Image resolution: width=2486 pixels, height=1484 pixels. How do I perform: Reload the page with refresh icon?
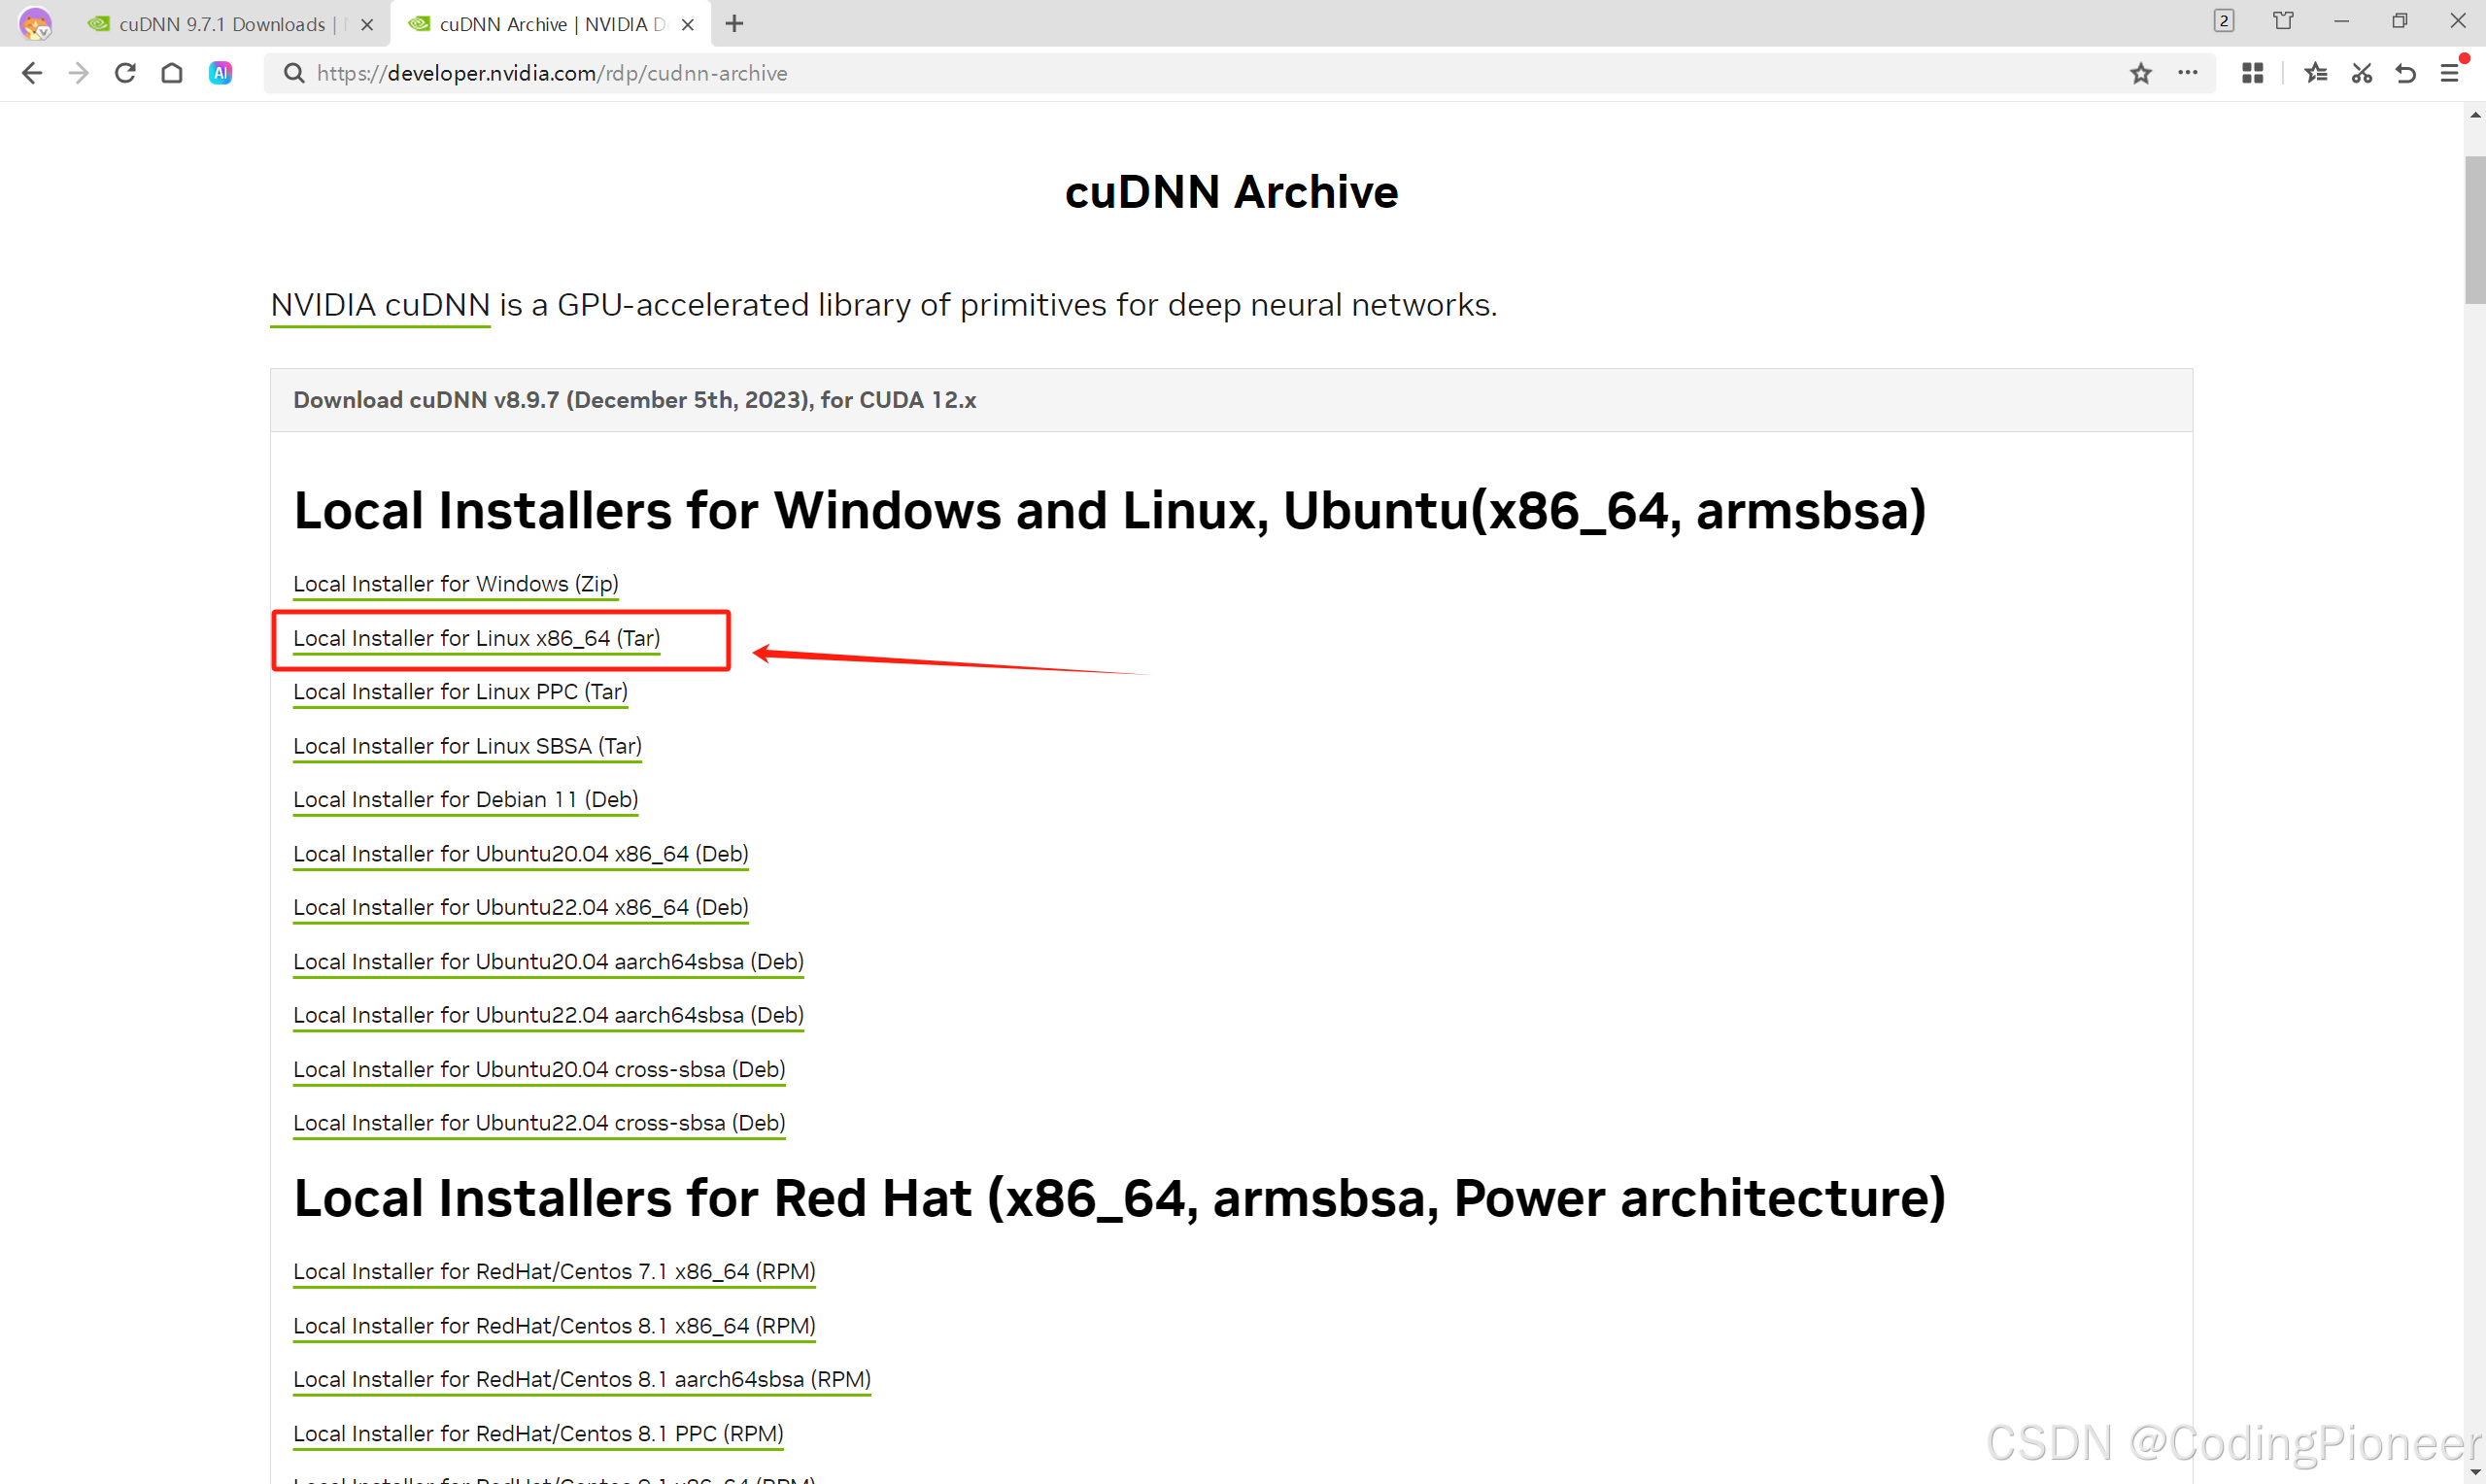tap(125, 73)
